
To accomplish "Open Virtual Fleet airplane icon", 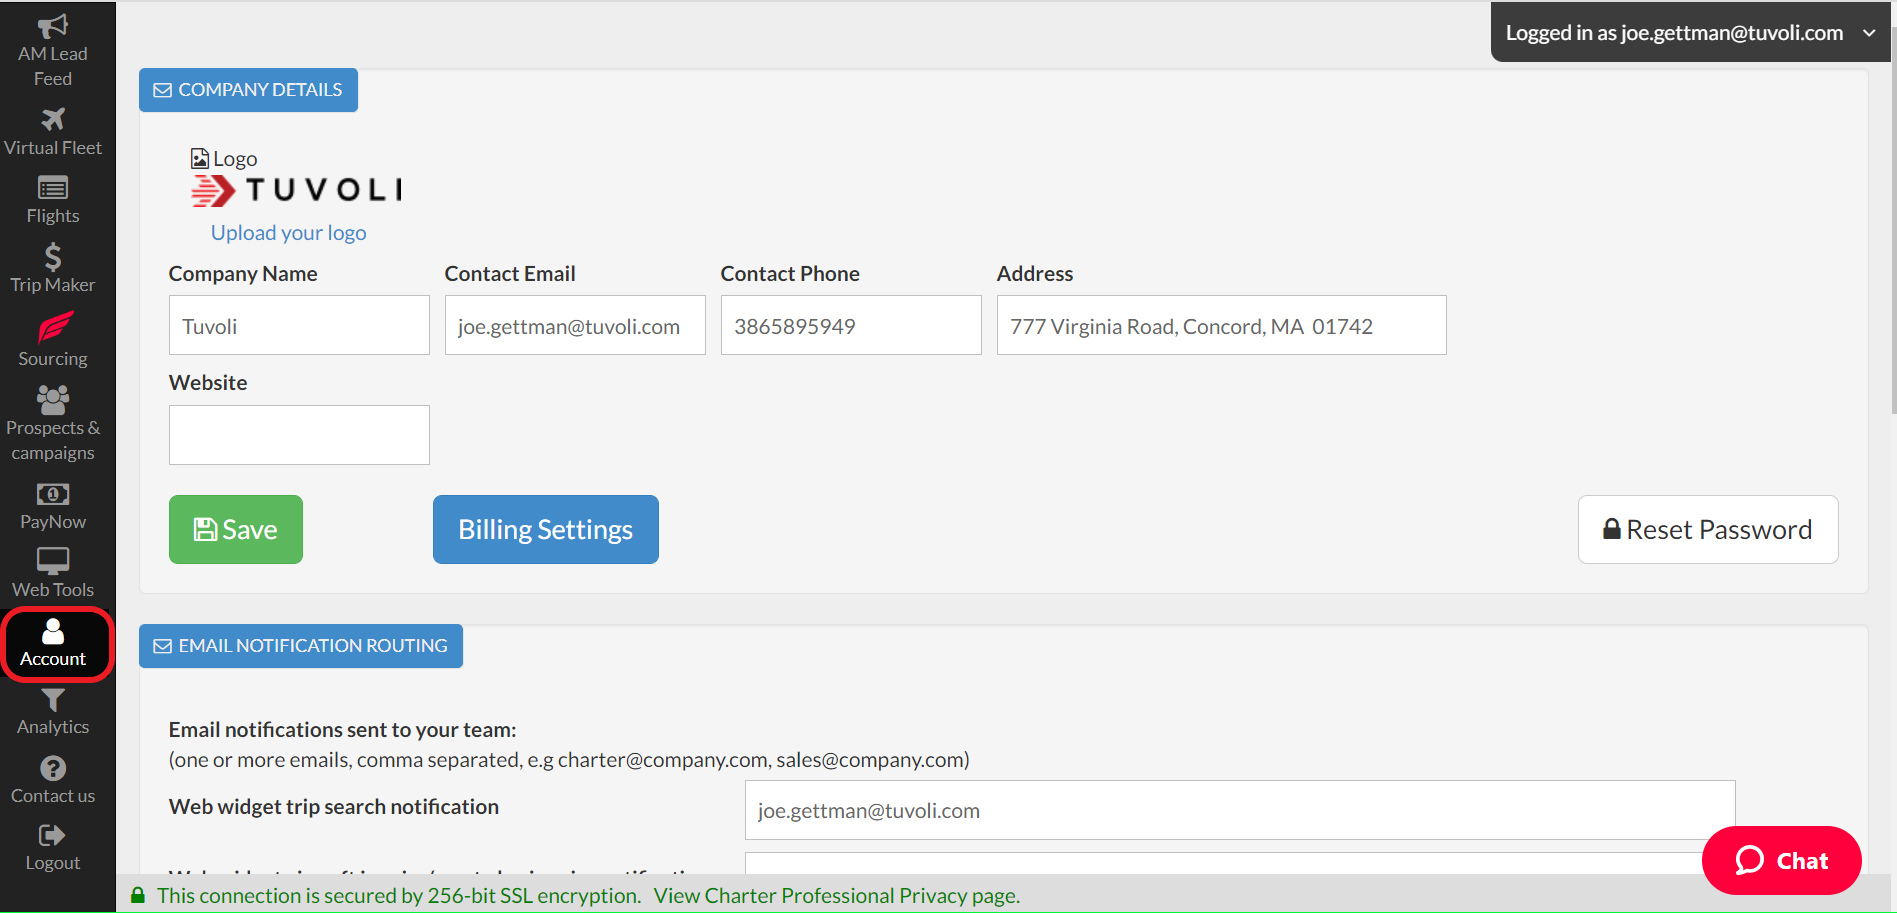I will (x=53, y=119).
